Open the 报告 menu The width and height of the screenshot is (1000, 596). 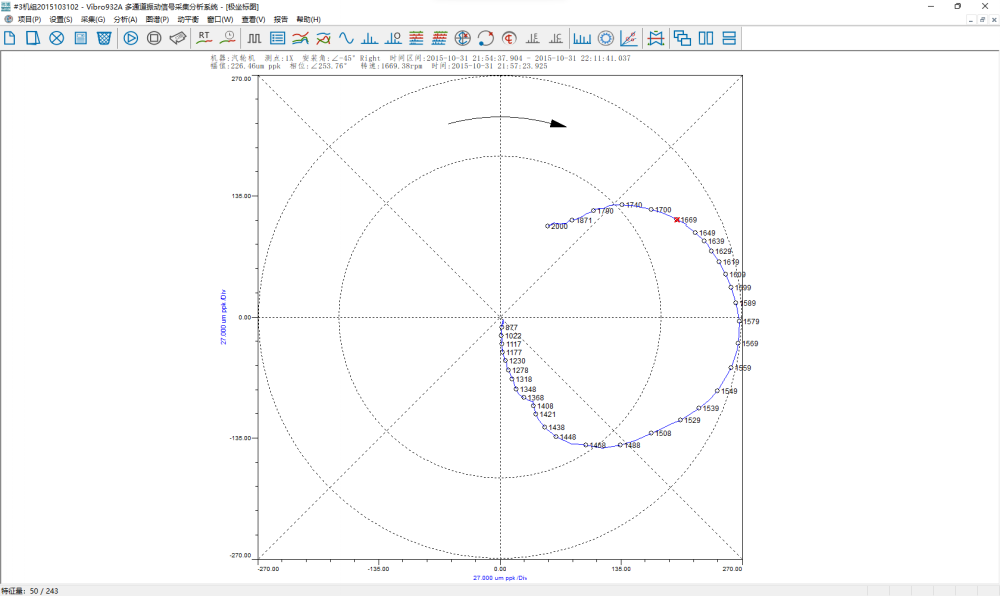(x=281, y=20)
